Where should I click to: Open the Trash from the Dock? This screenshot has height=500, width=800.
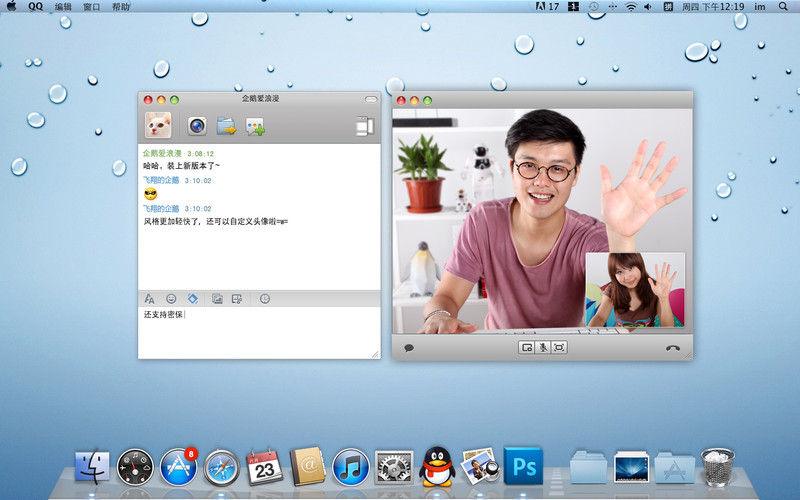(x=717, y=467)
